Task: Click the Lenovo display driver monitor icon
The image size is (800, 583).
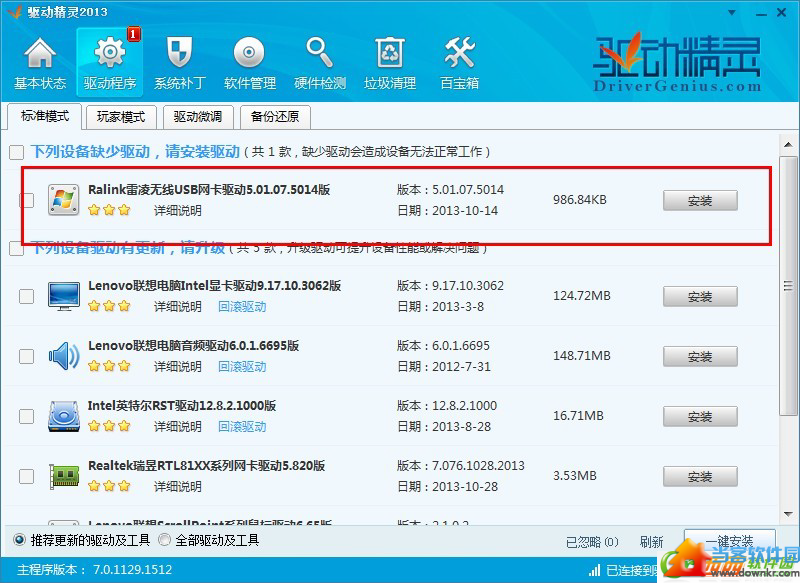Action: (64, 296)
